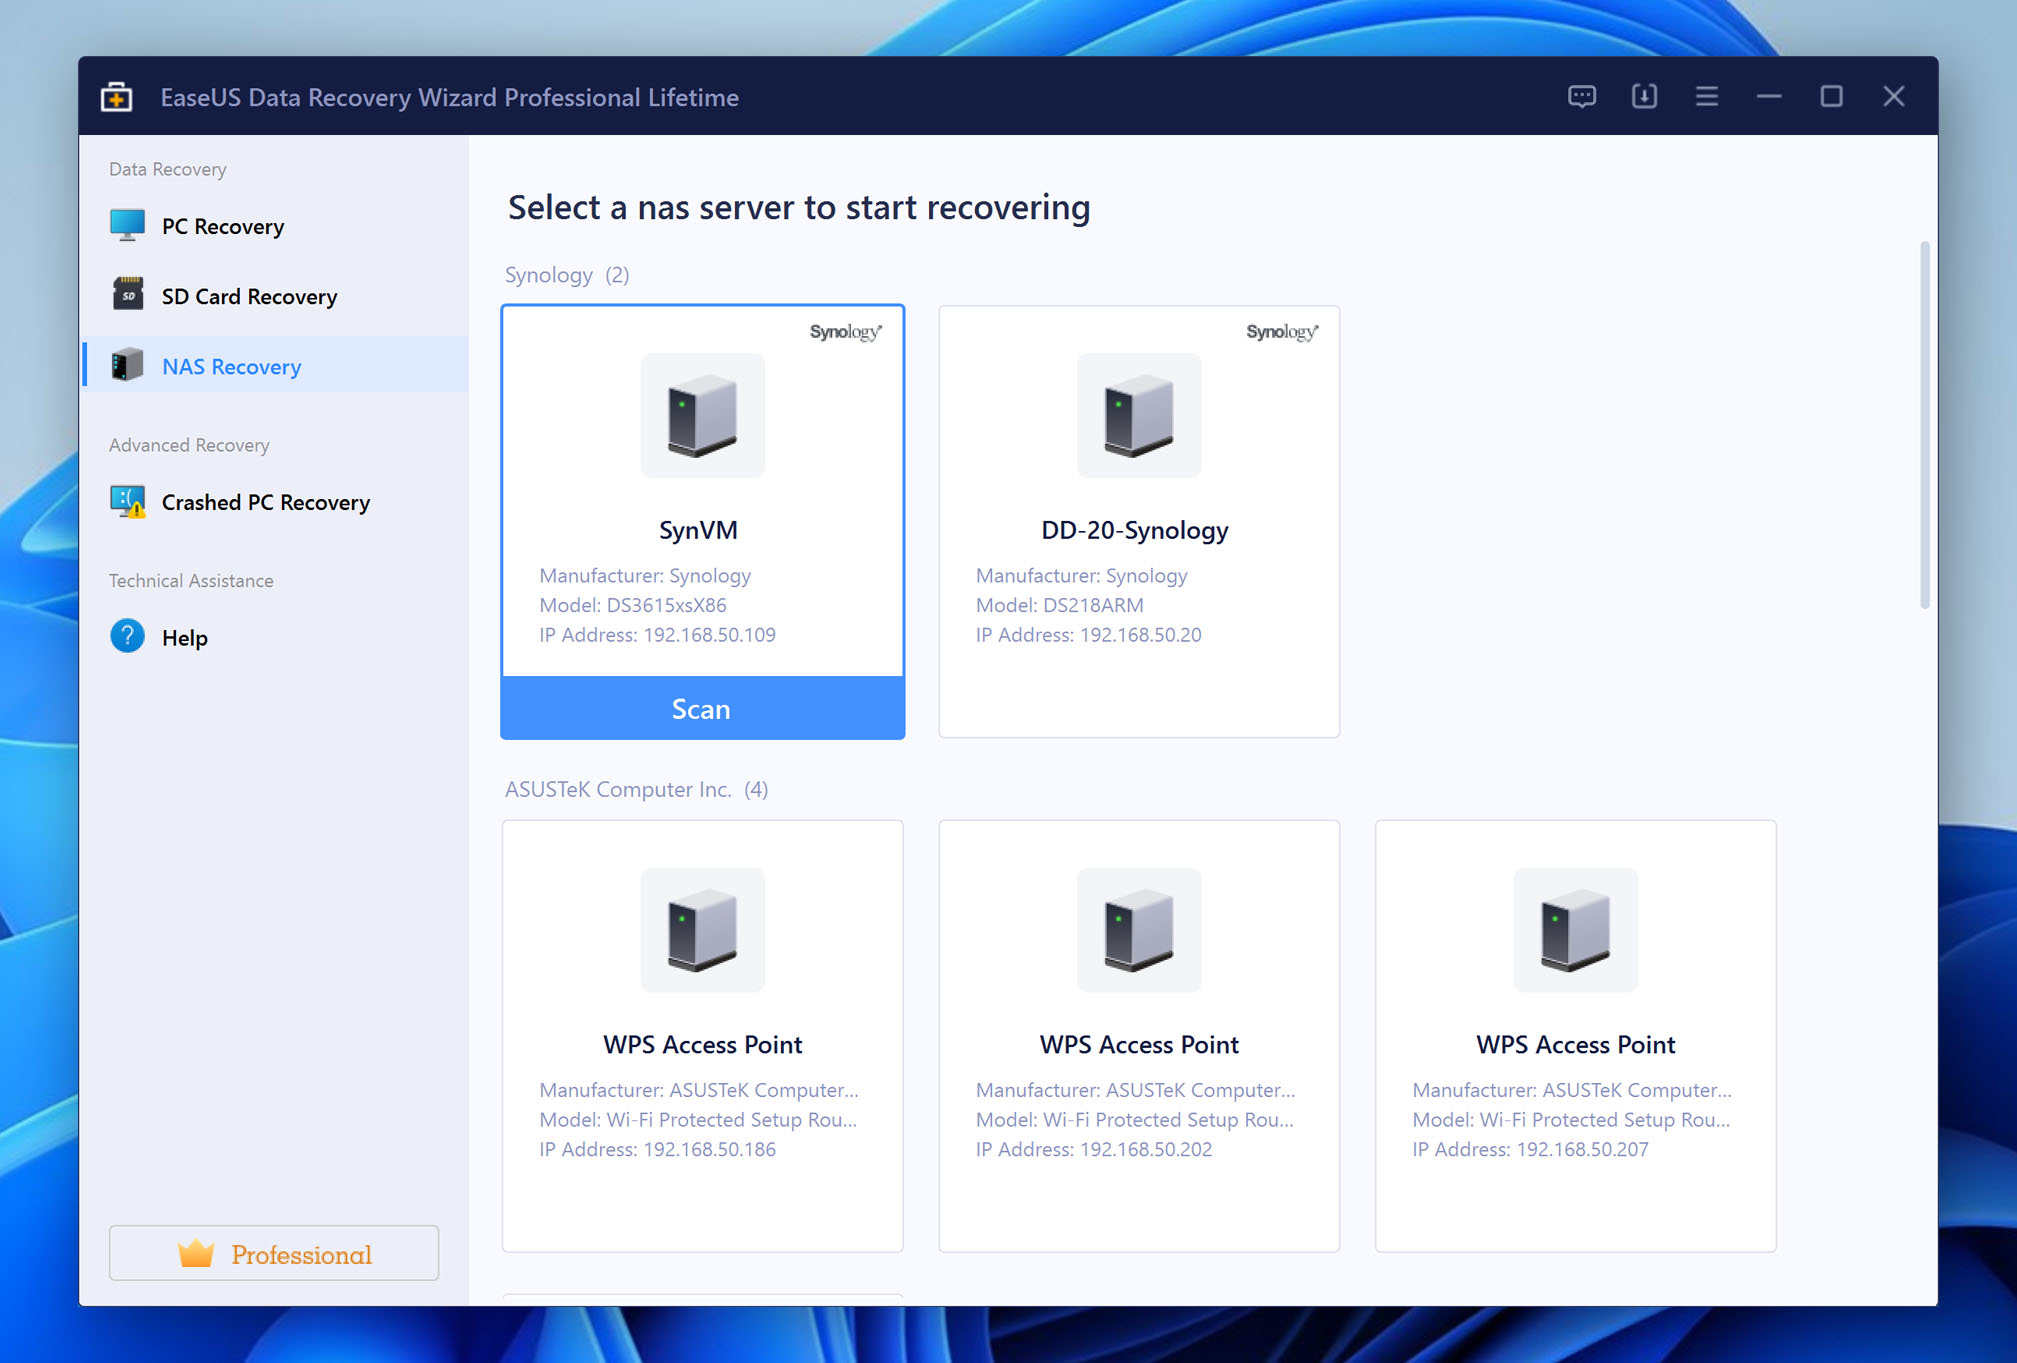Click IP Address: 192.168.50.109 text
Screen dimensions: 2017x1363
657,635
